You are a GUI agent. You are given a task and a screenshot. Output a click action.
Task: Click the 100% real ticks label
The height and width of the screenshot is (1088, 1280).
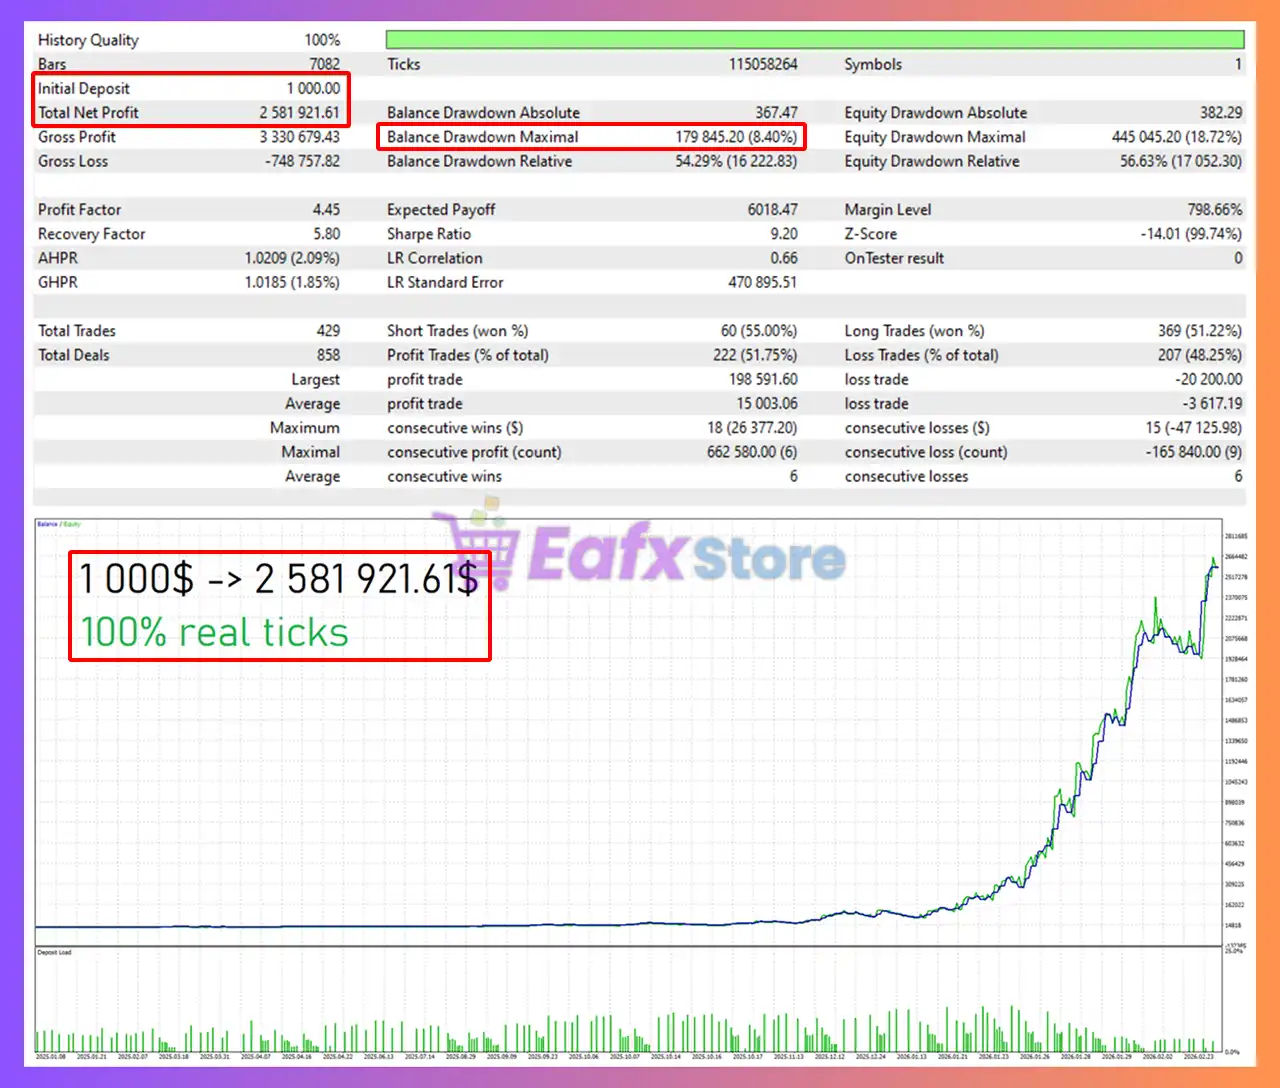(x=214, y=632)
